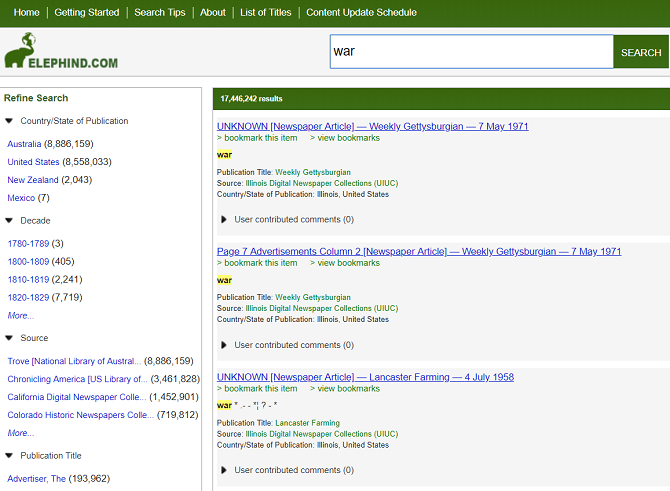Filter results by Mexico
The image size is (670, 491).
click(21, 198)
